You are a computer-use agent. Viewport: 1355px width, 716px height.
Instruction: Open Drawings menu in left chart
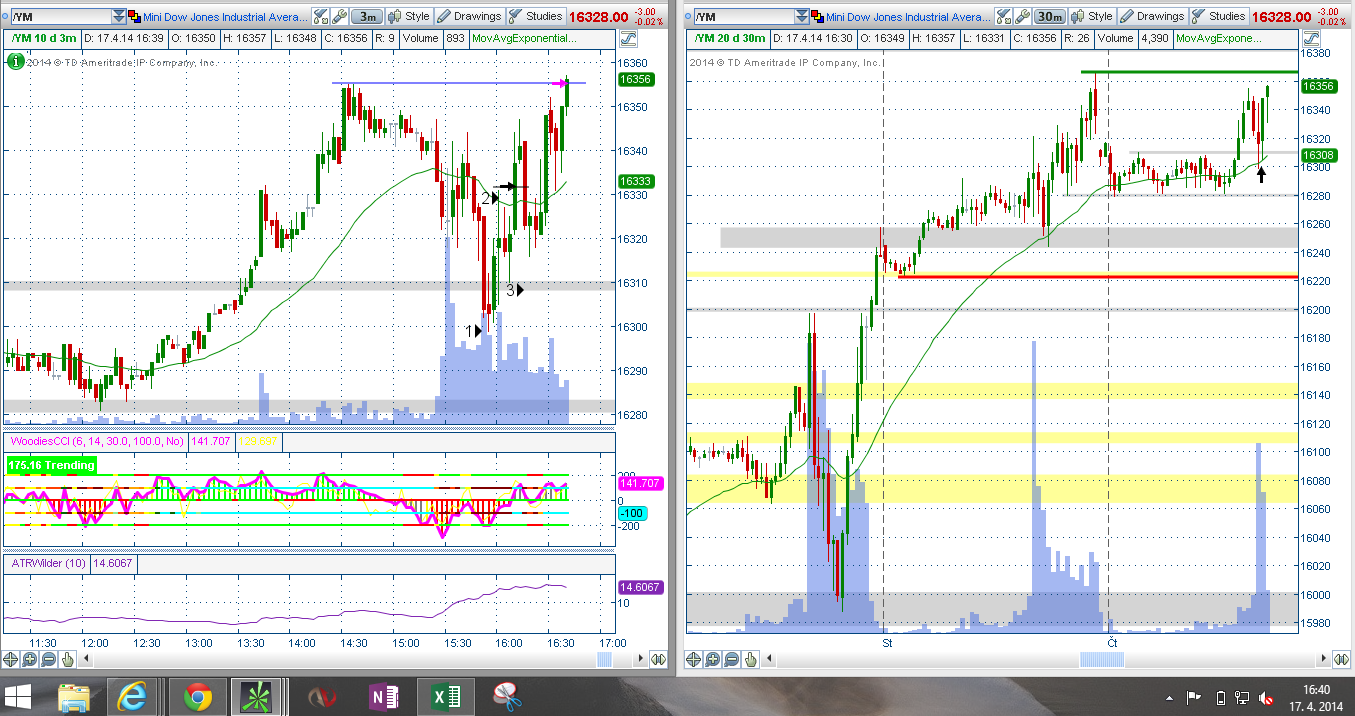pos(470,16)
